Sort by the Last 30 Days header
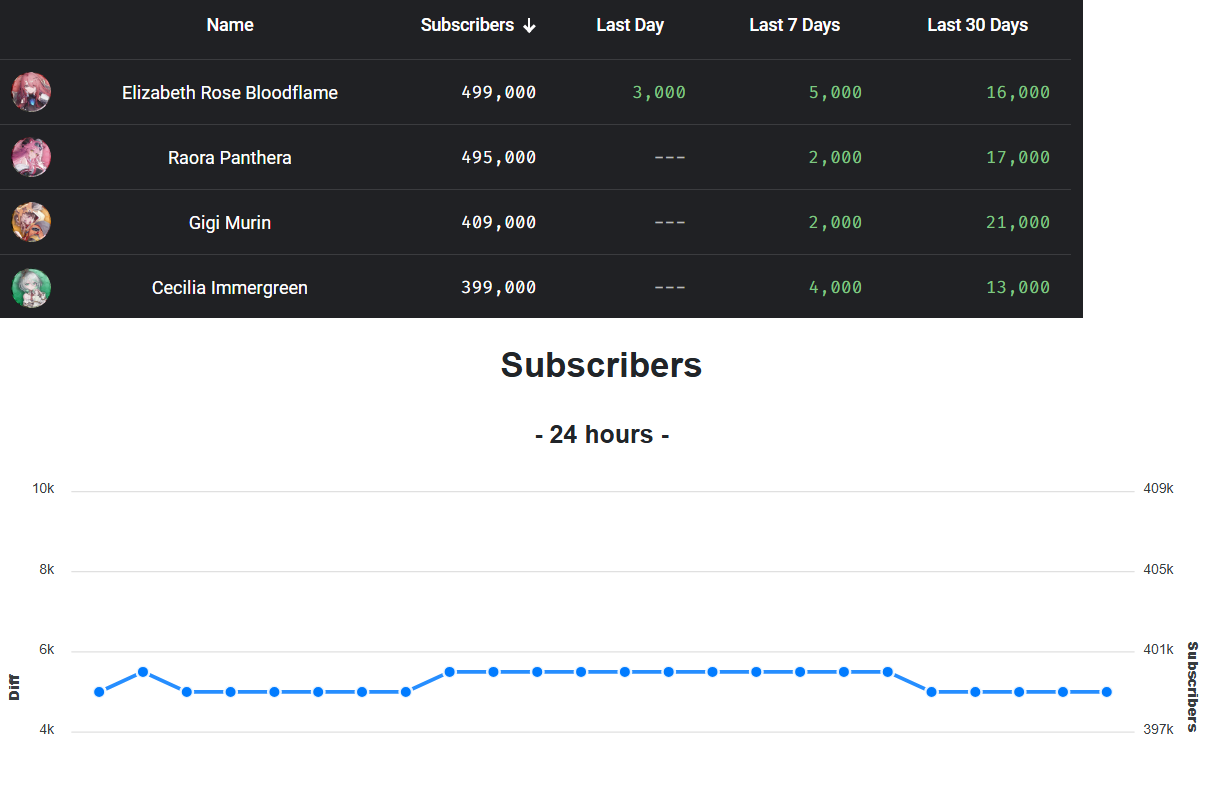This screenshot has height=799, width=1229. 977,25
